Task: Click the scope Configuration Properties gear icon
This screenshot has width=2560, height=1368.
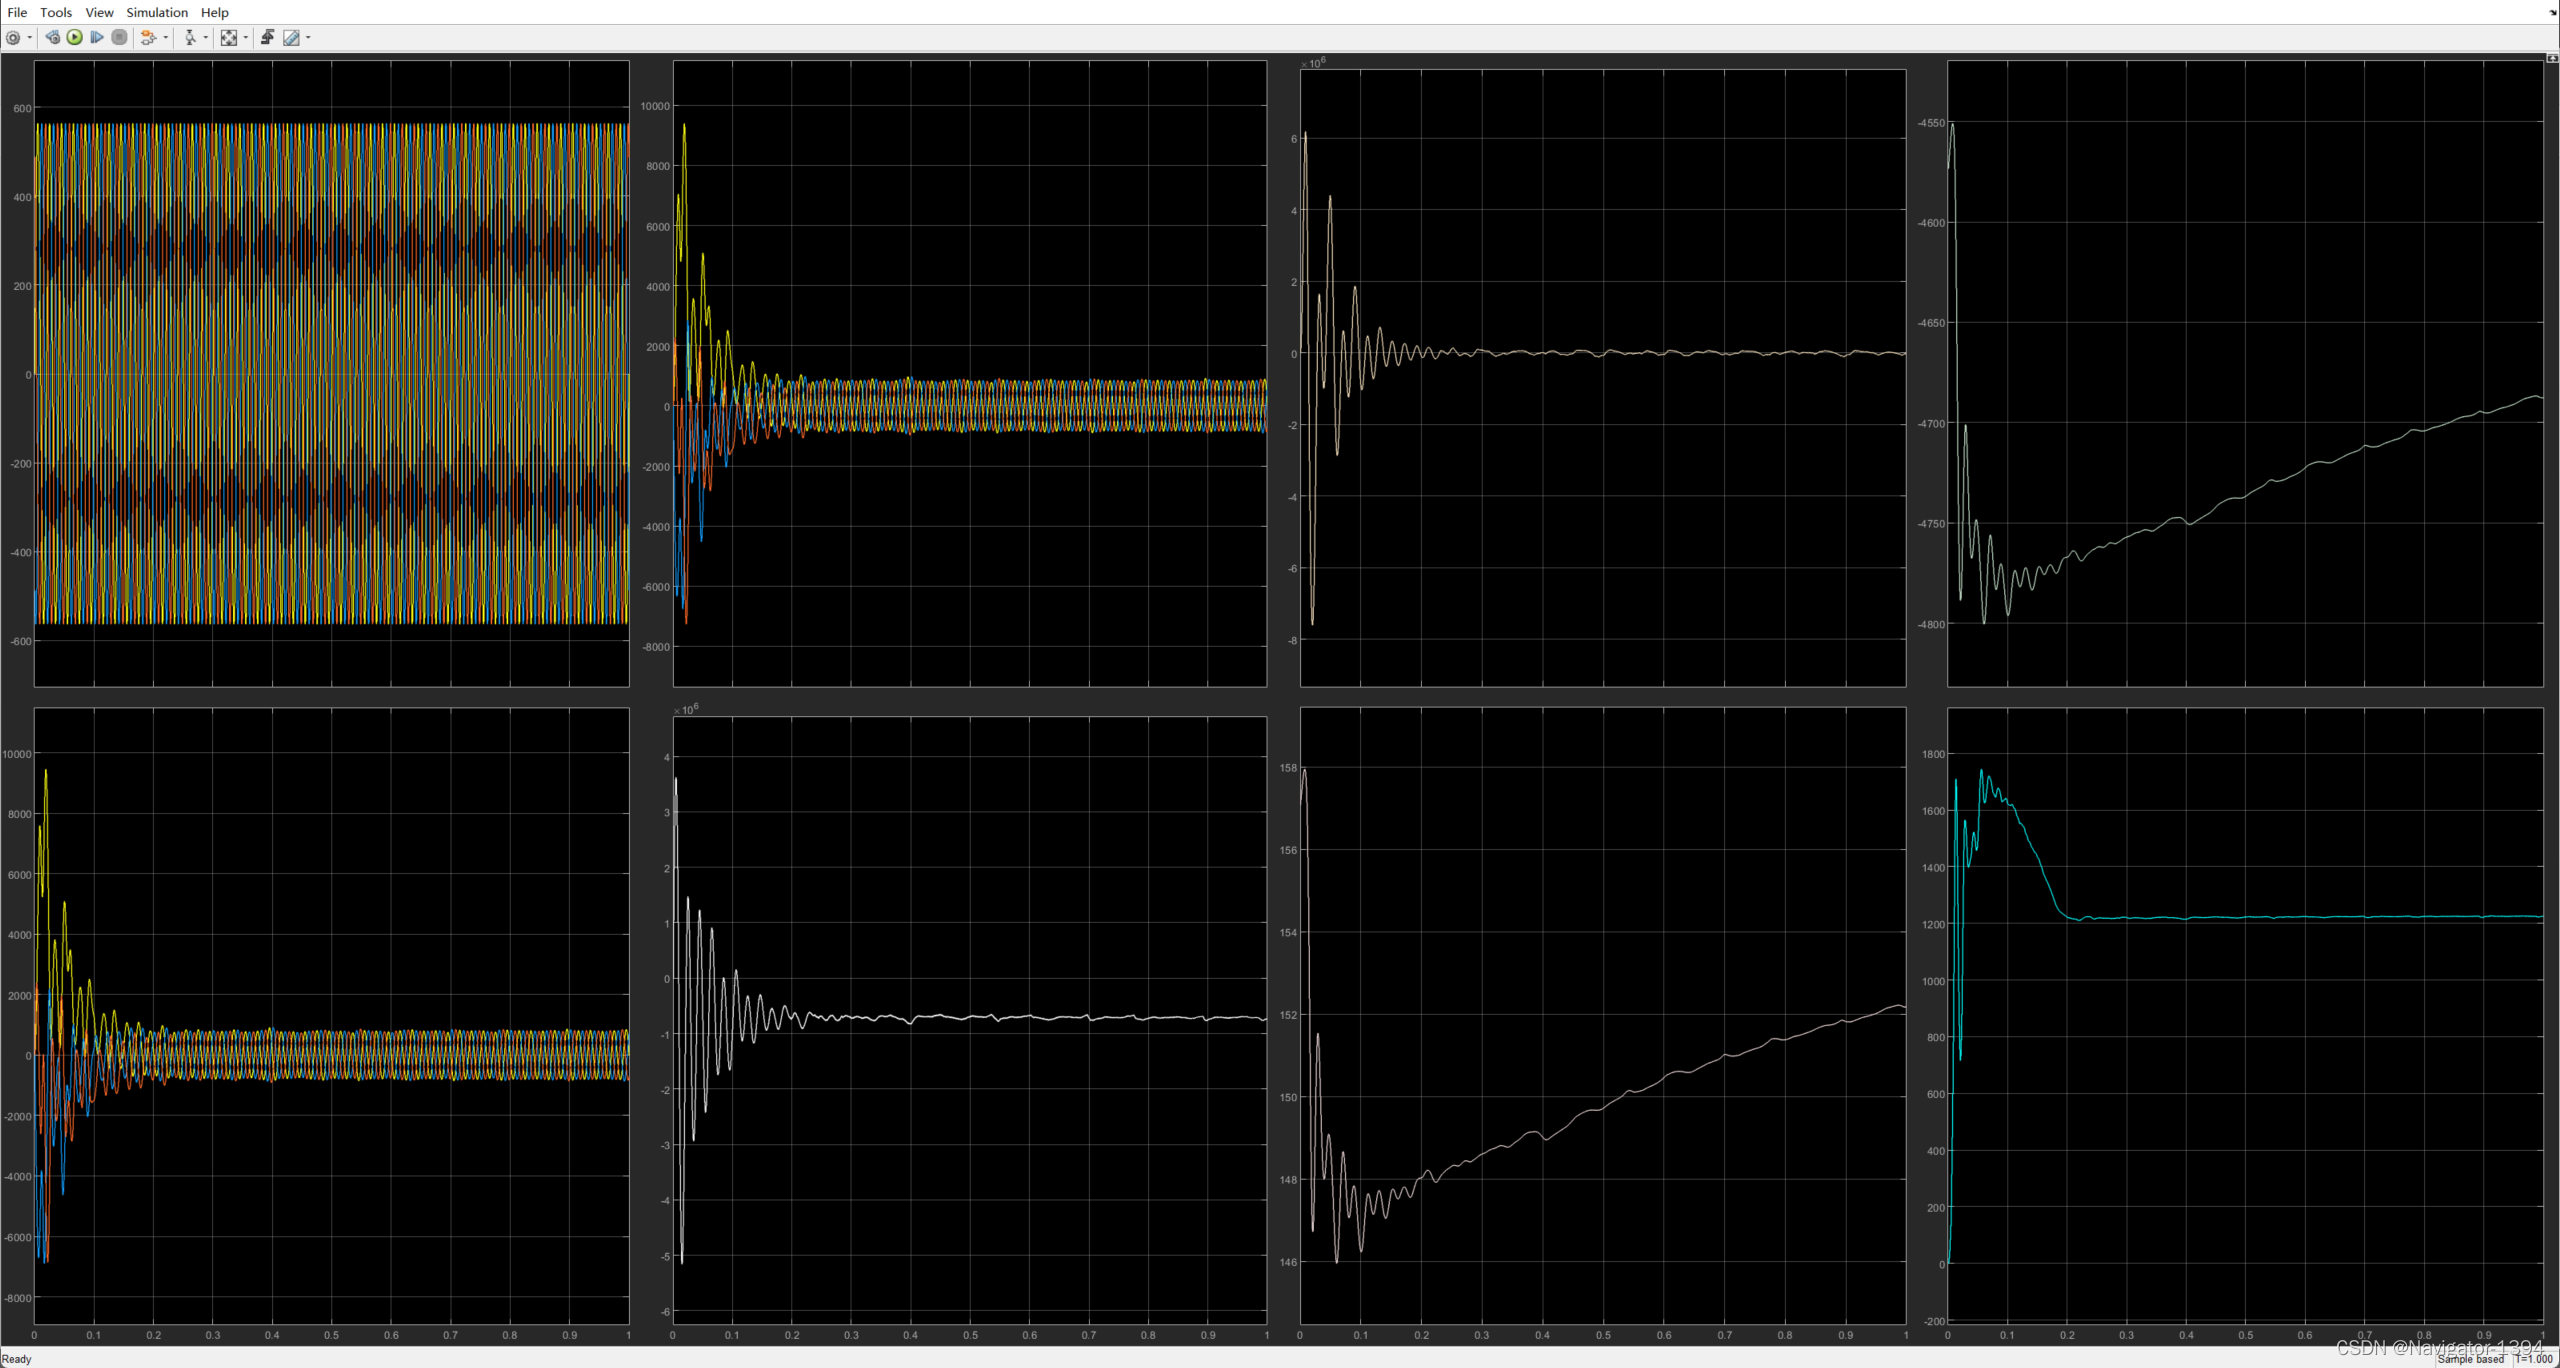Action: 13,38
